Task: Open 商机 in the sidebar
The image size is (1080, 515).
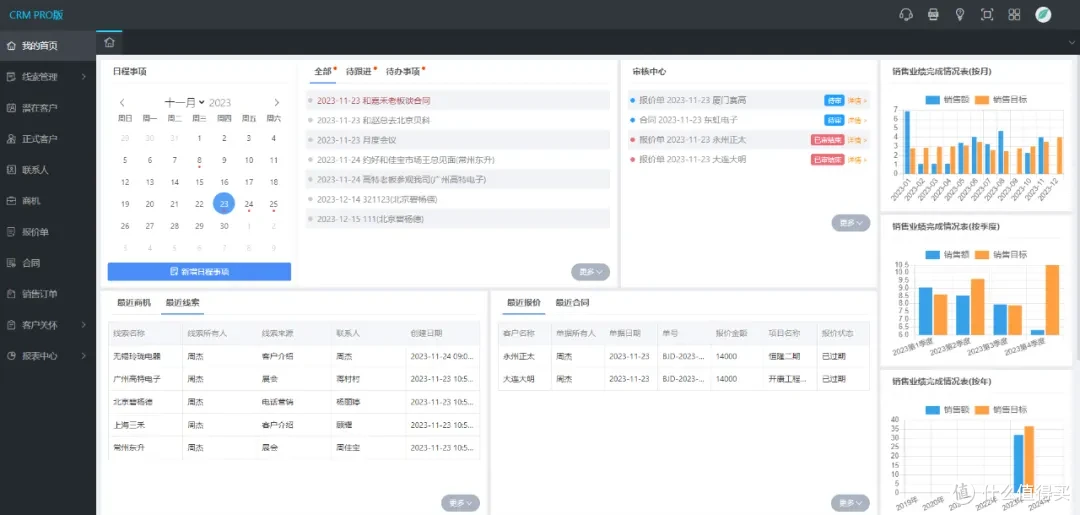Action: tap(48, 201)
